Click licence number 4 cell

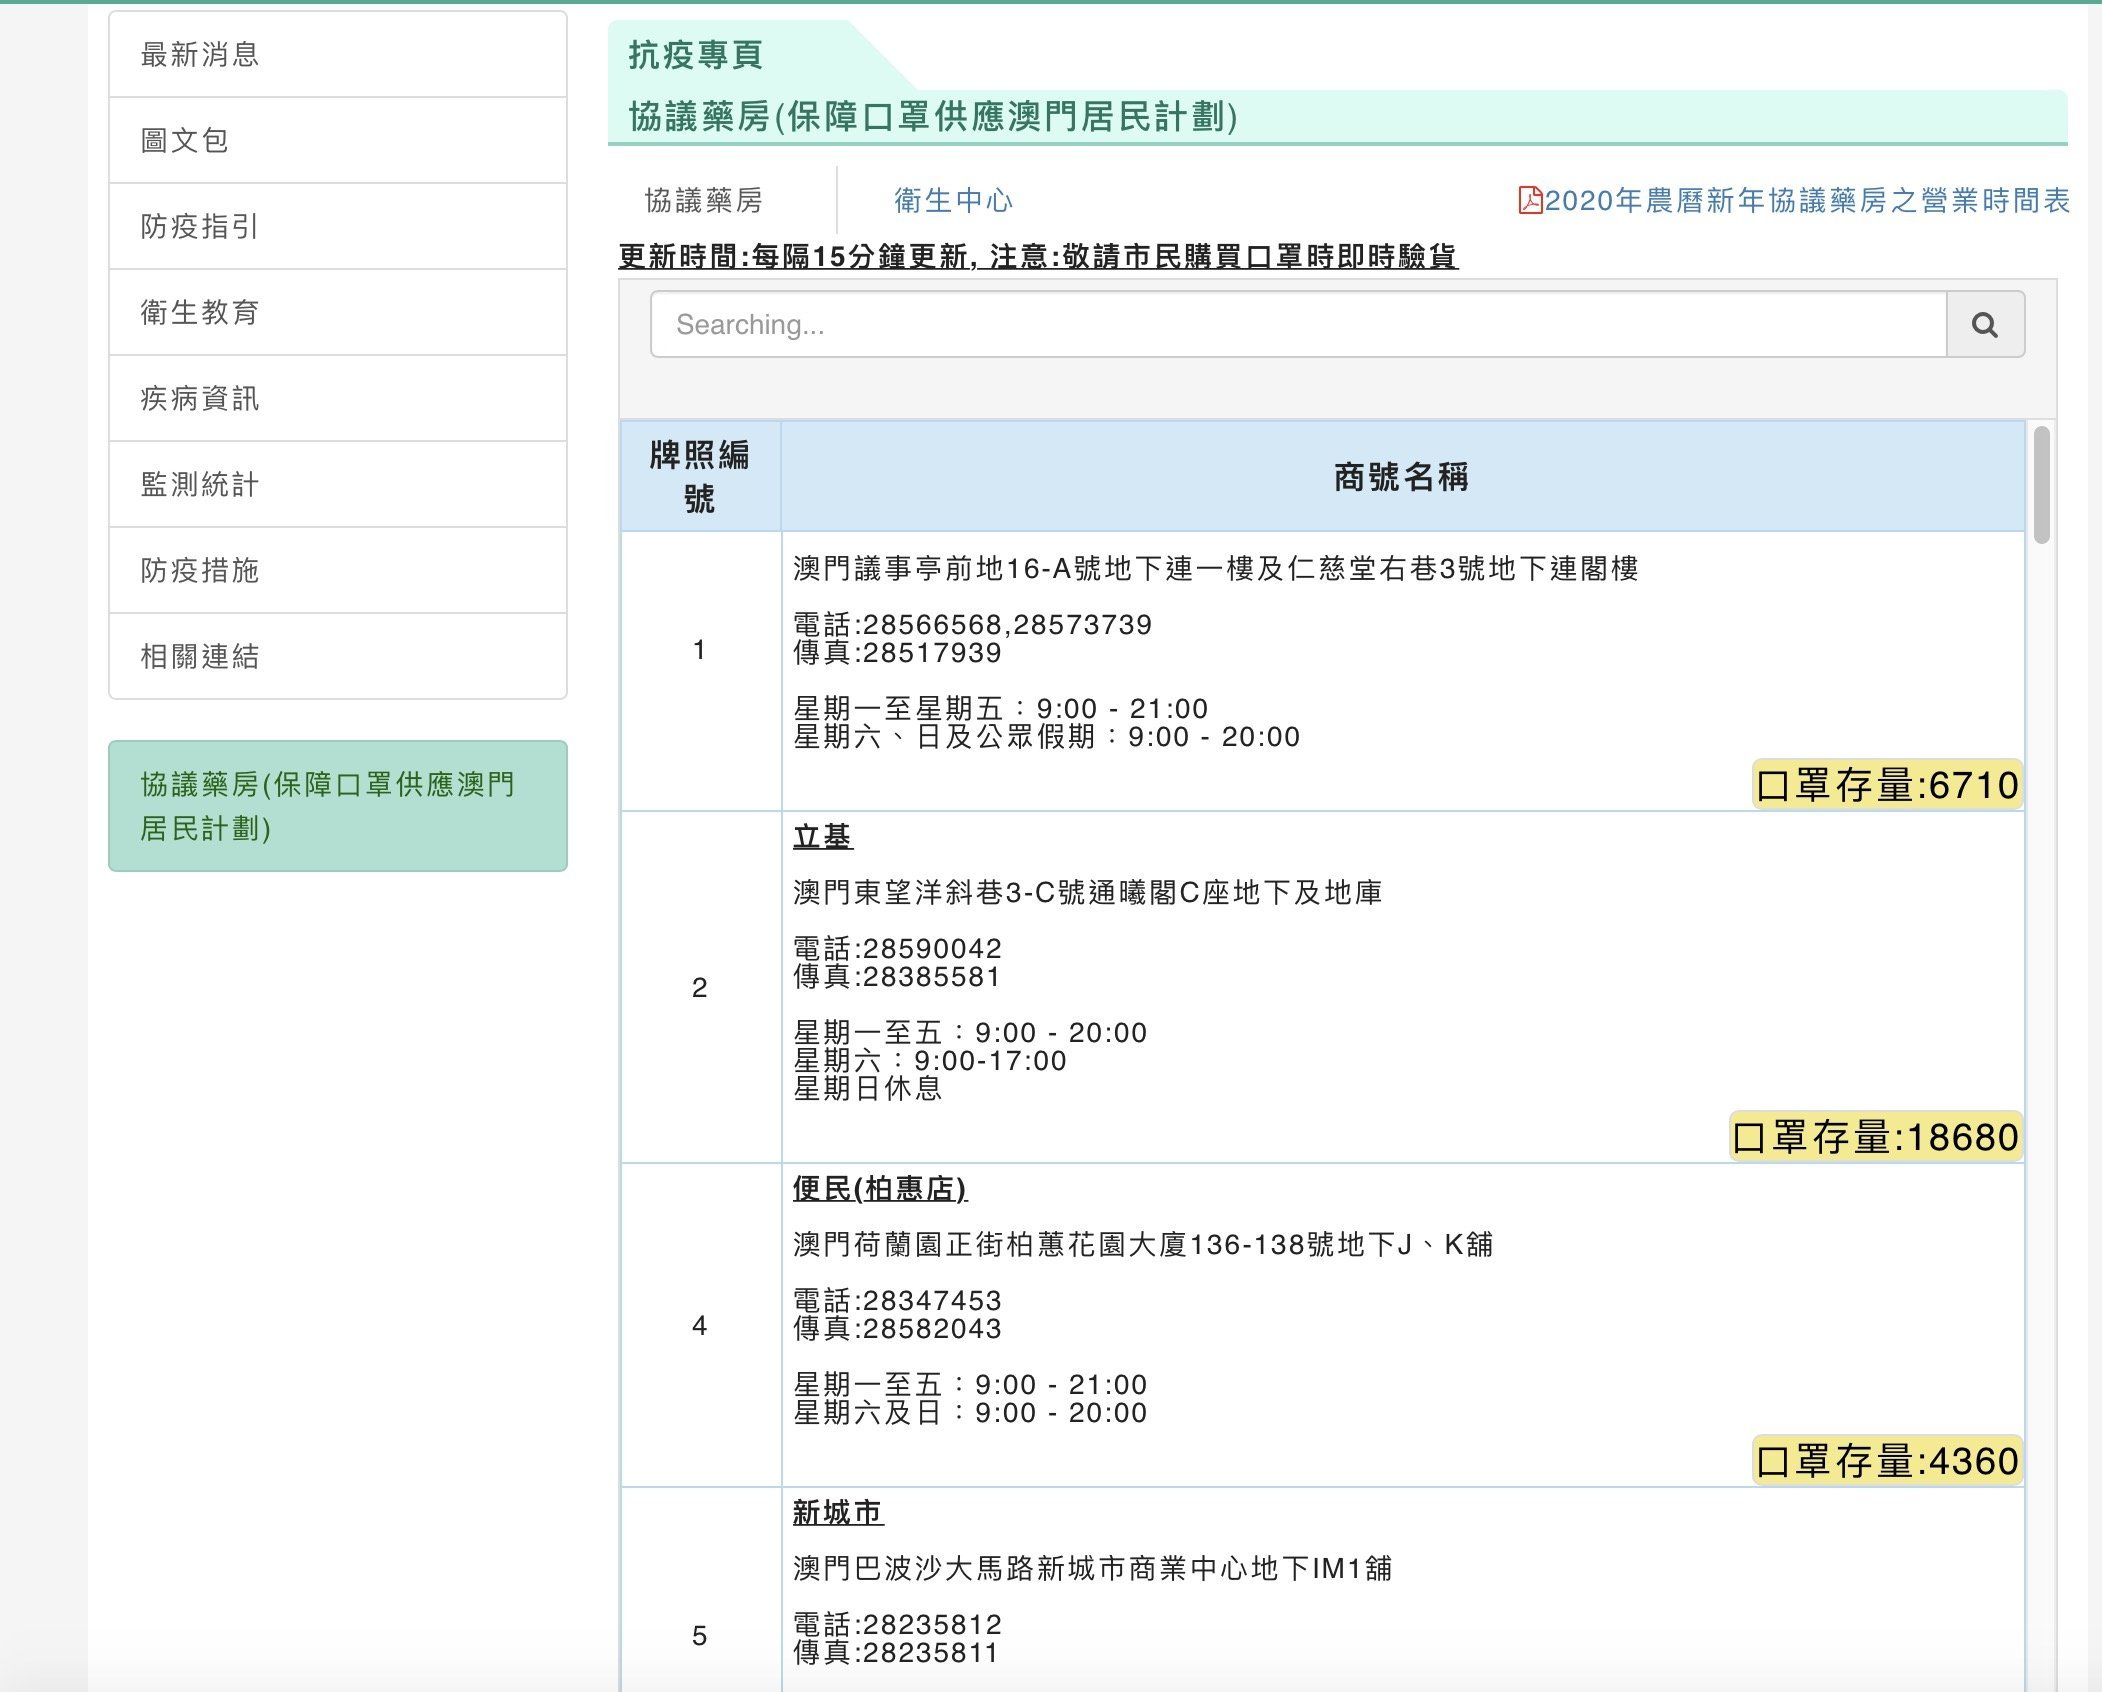700,1325
